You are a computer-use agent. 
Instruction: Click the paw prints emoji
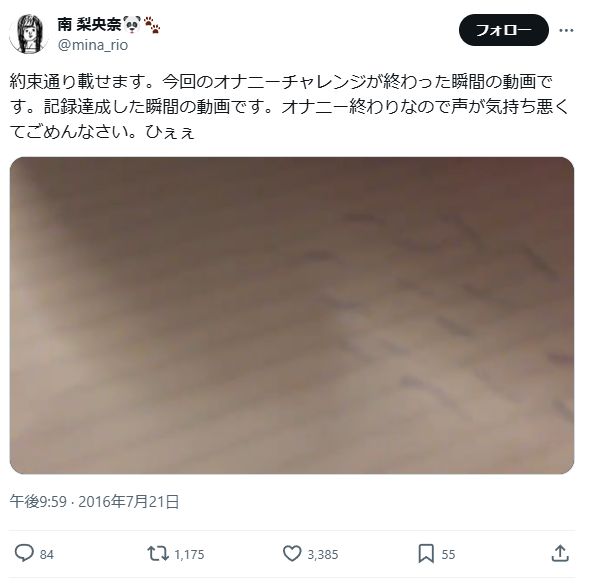click(152, 24)
